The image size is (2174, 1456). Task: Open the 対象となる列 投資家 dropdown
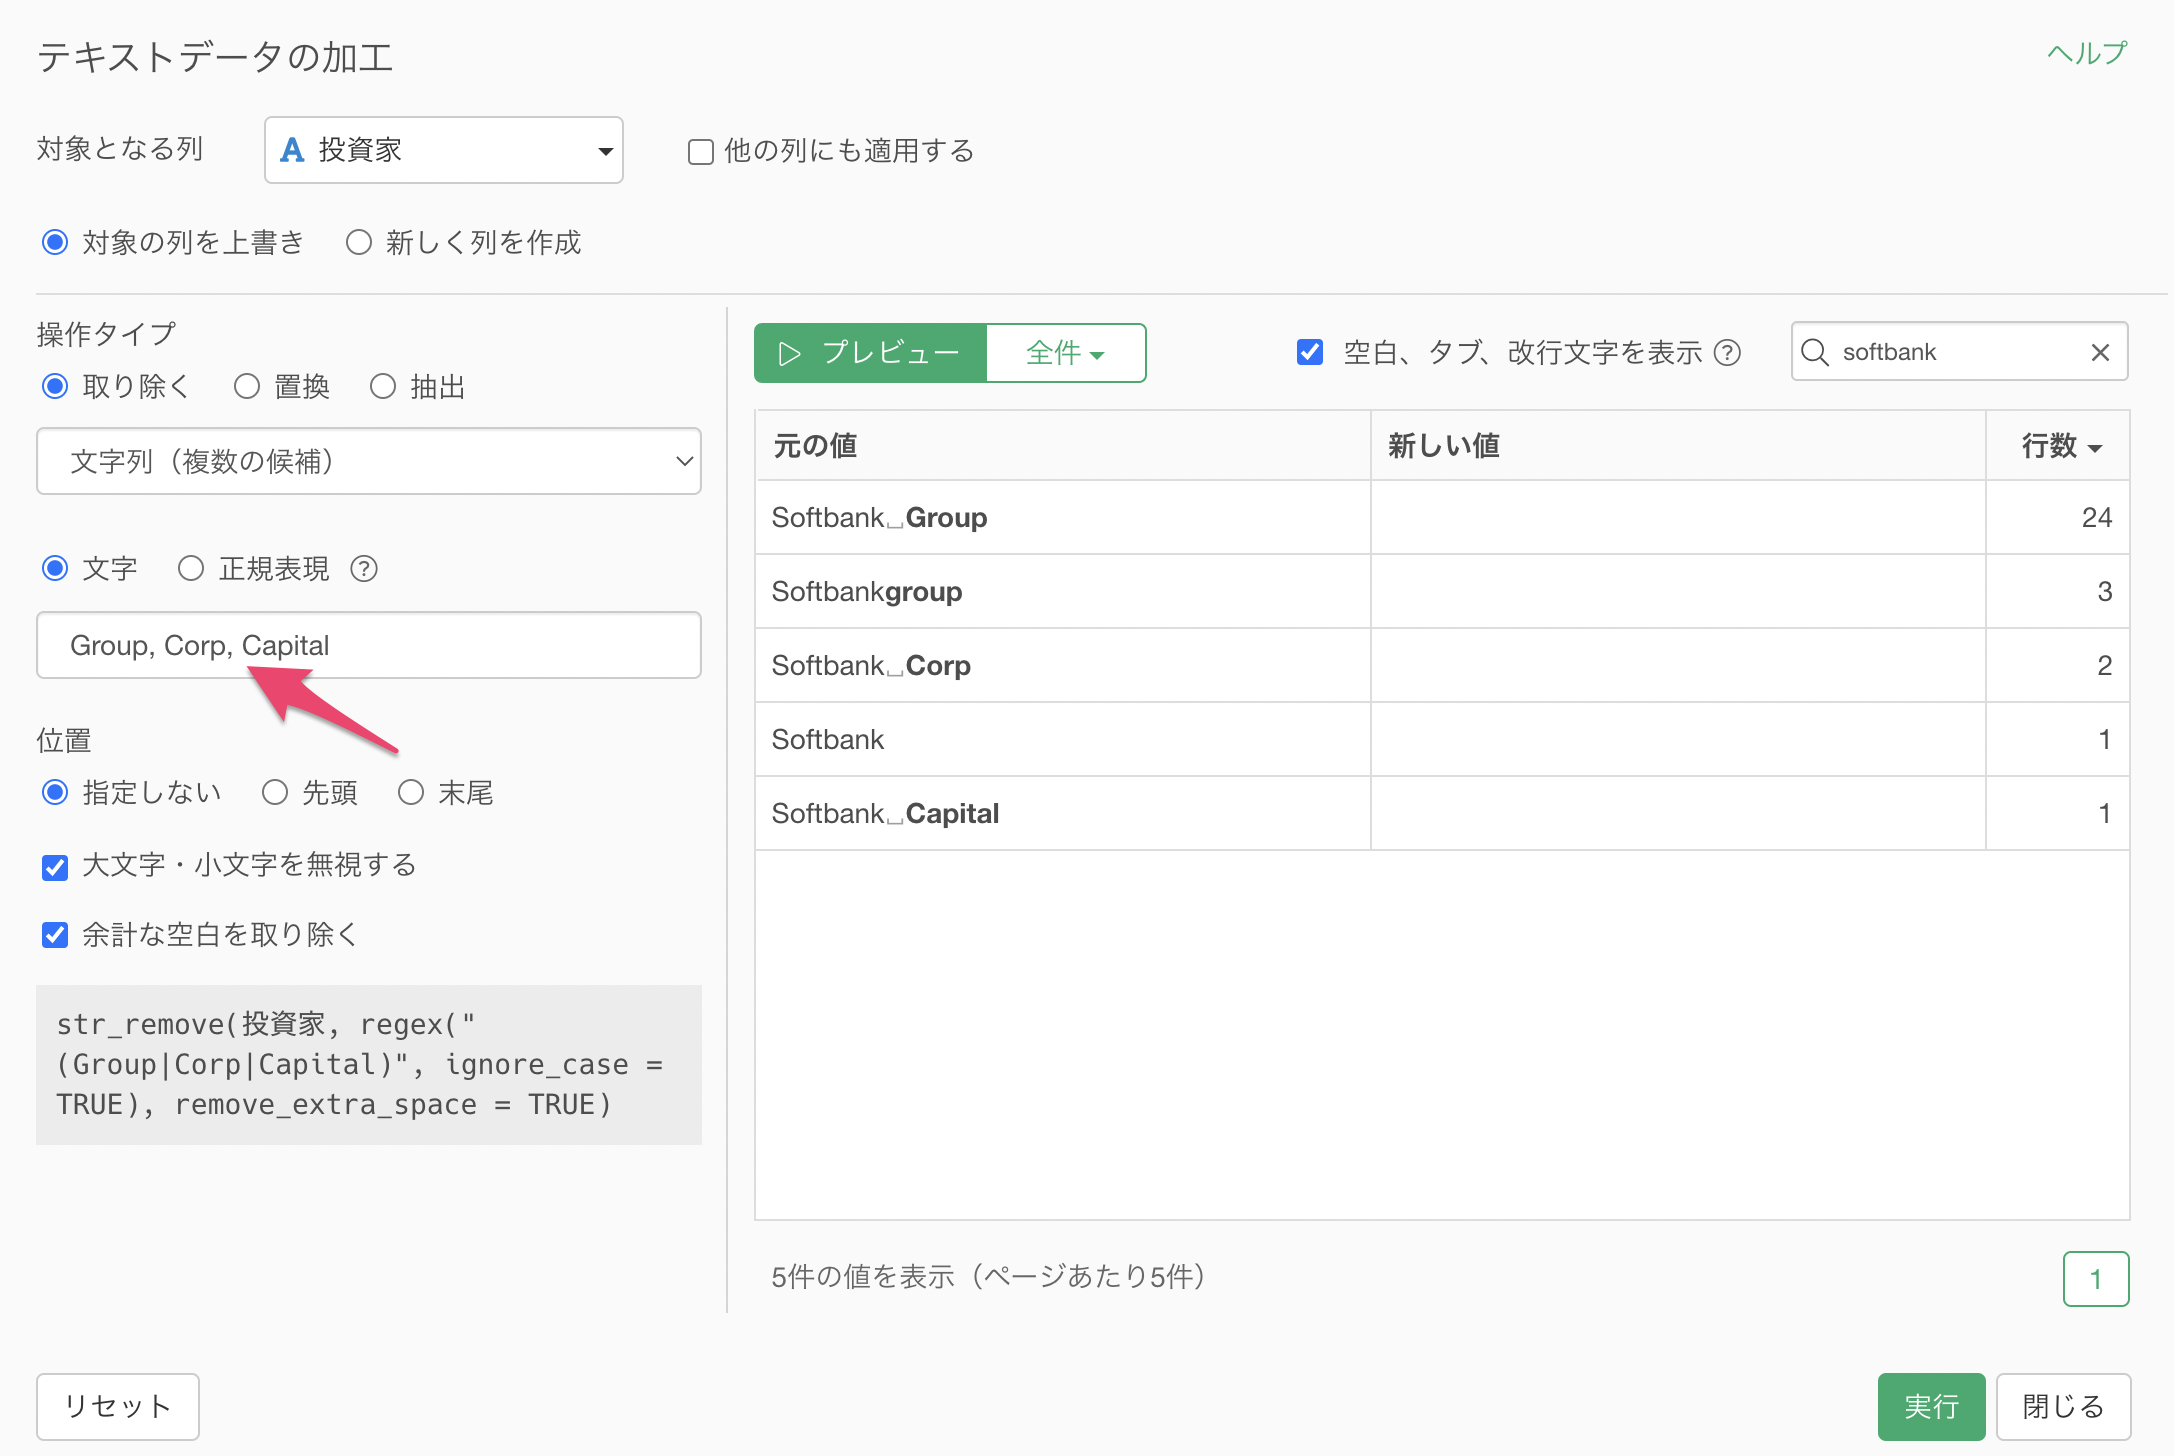tap(444, 150)
